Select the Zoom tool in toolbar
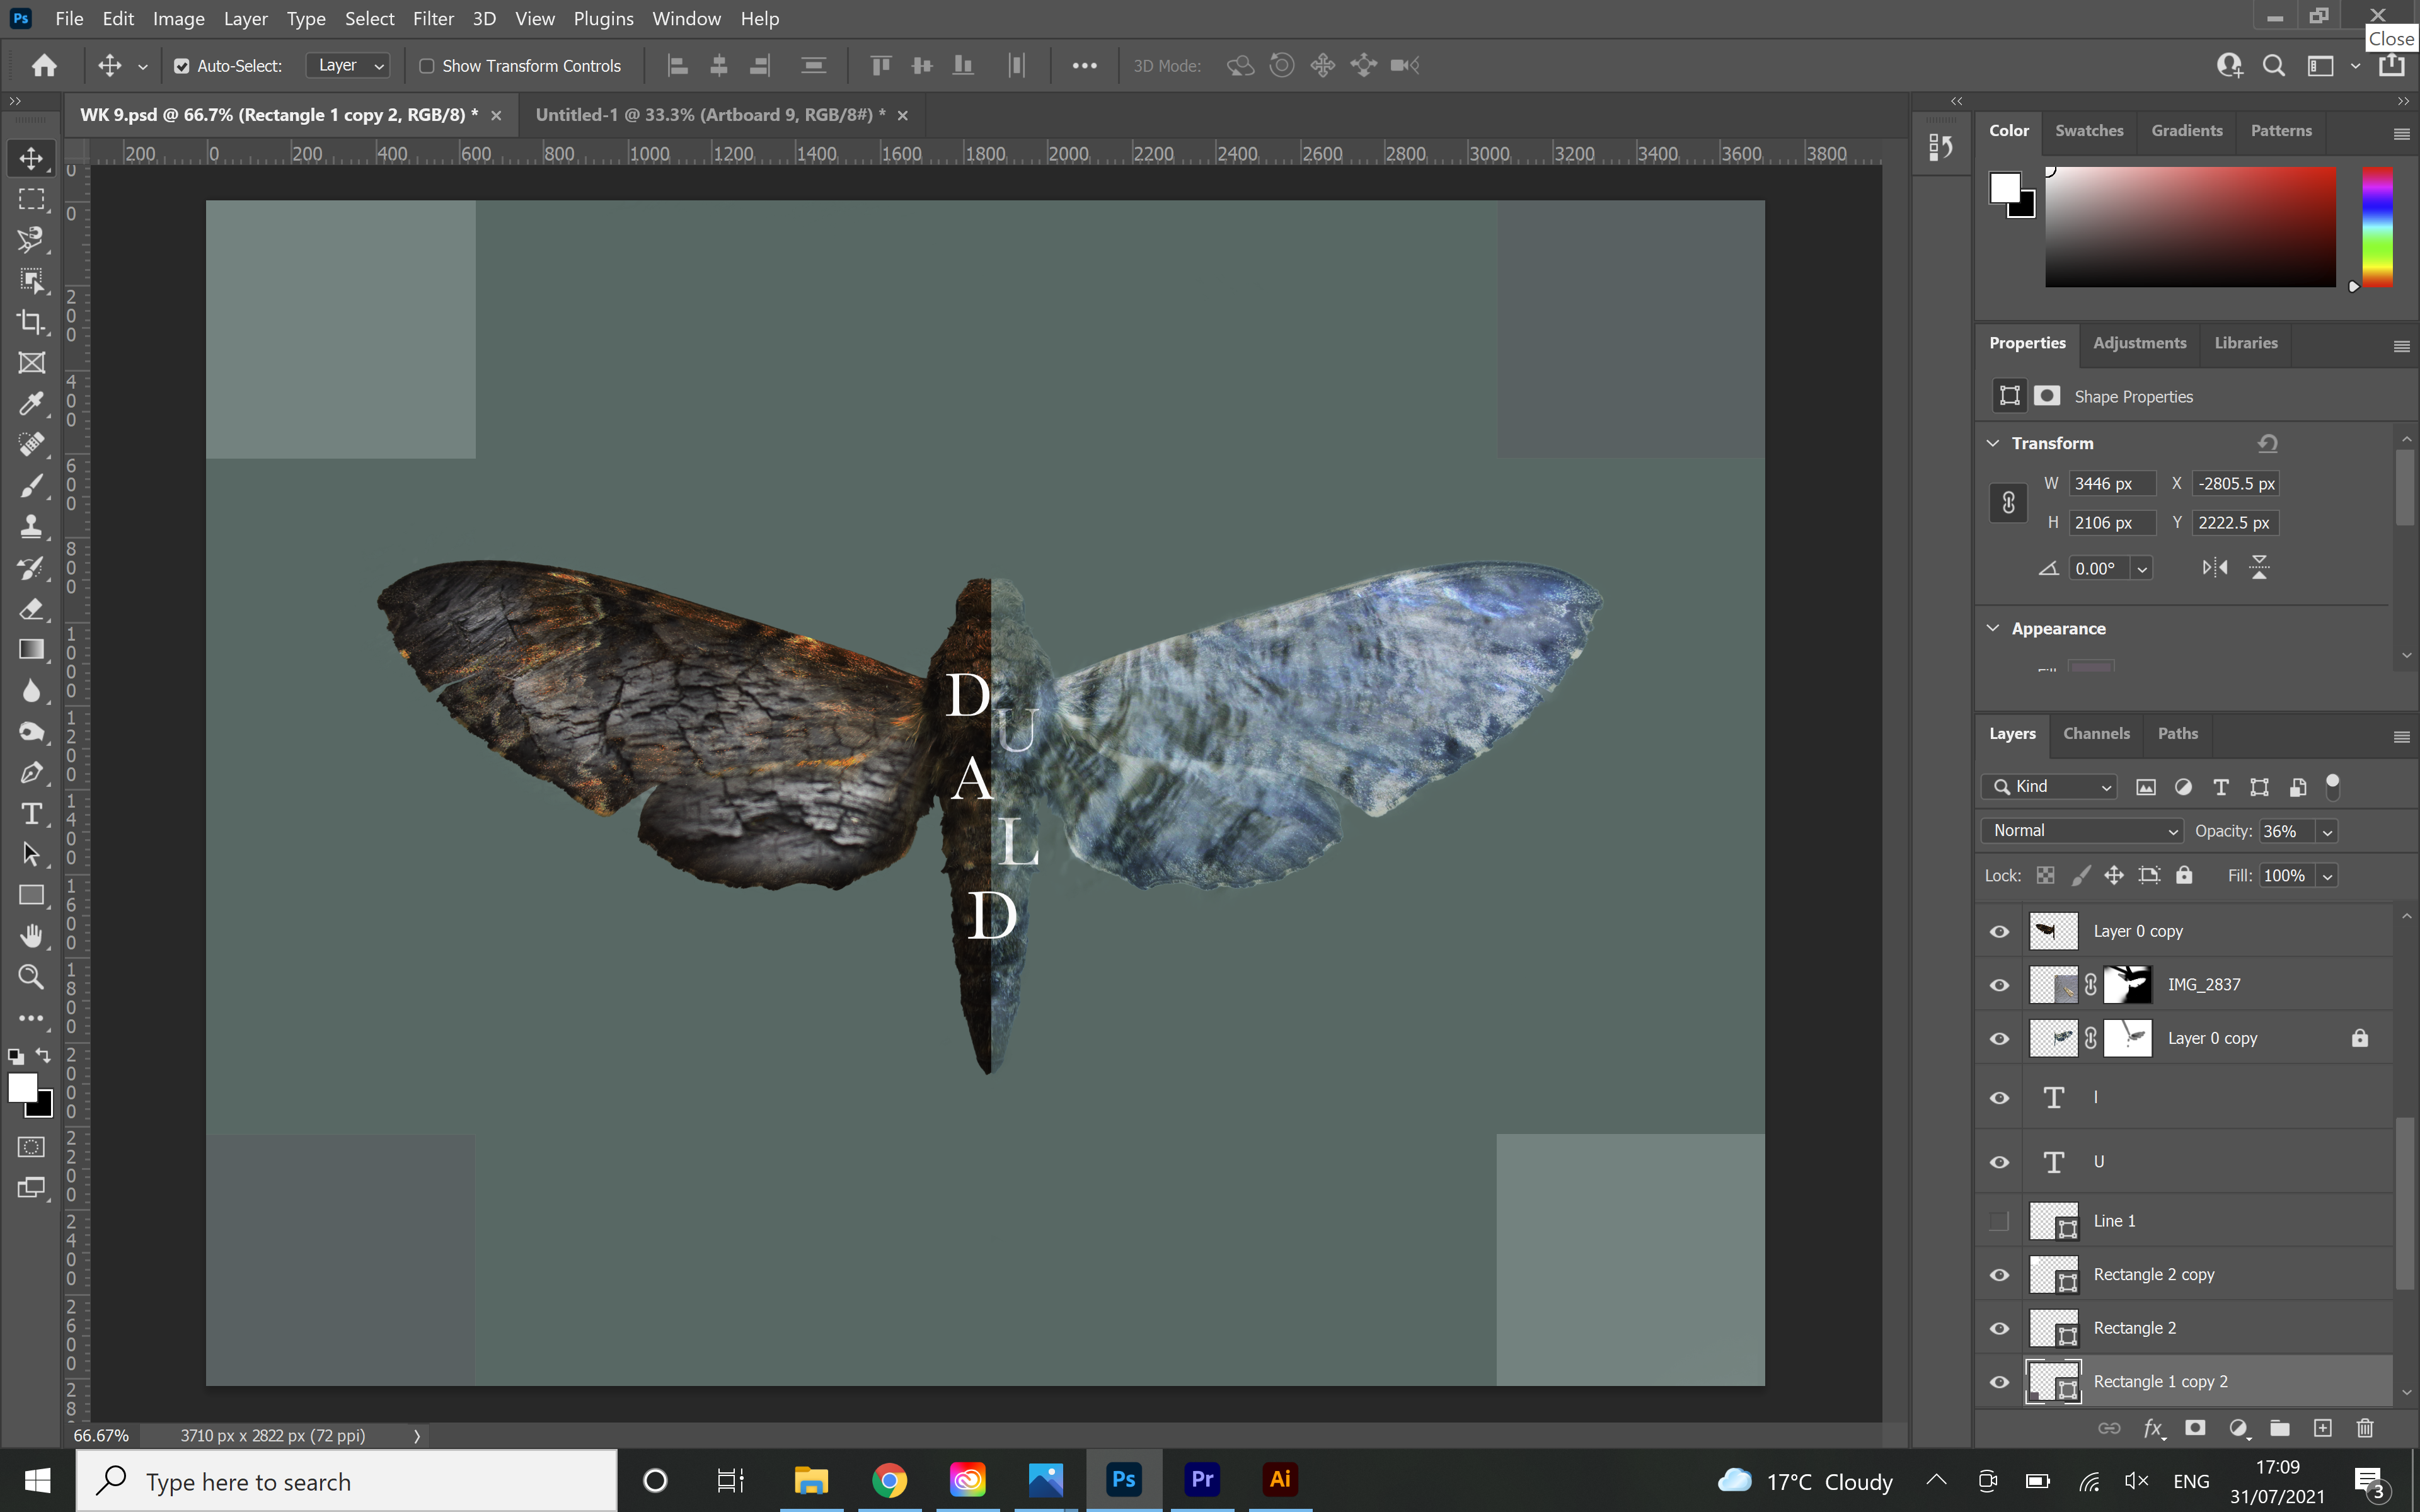2420x1512 pixels. coord(31,977)
